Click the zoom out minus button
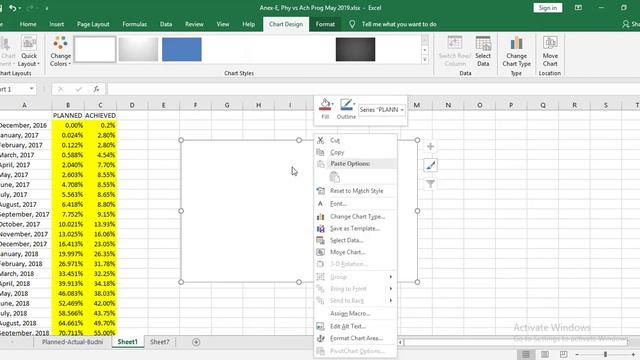The width and height of the screenshot is (640, 360). (x=577, y=354)
